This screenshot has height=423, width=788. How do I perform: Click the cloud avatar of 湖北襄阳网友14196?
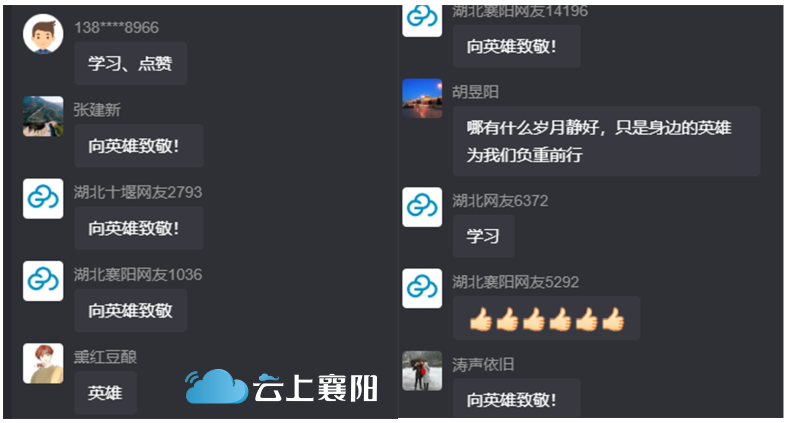422,20
